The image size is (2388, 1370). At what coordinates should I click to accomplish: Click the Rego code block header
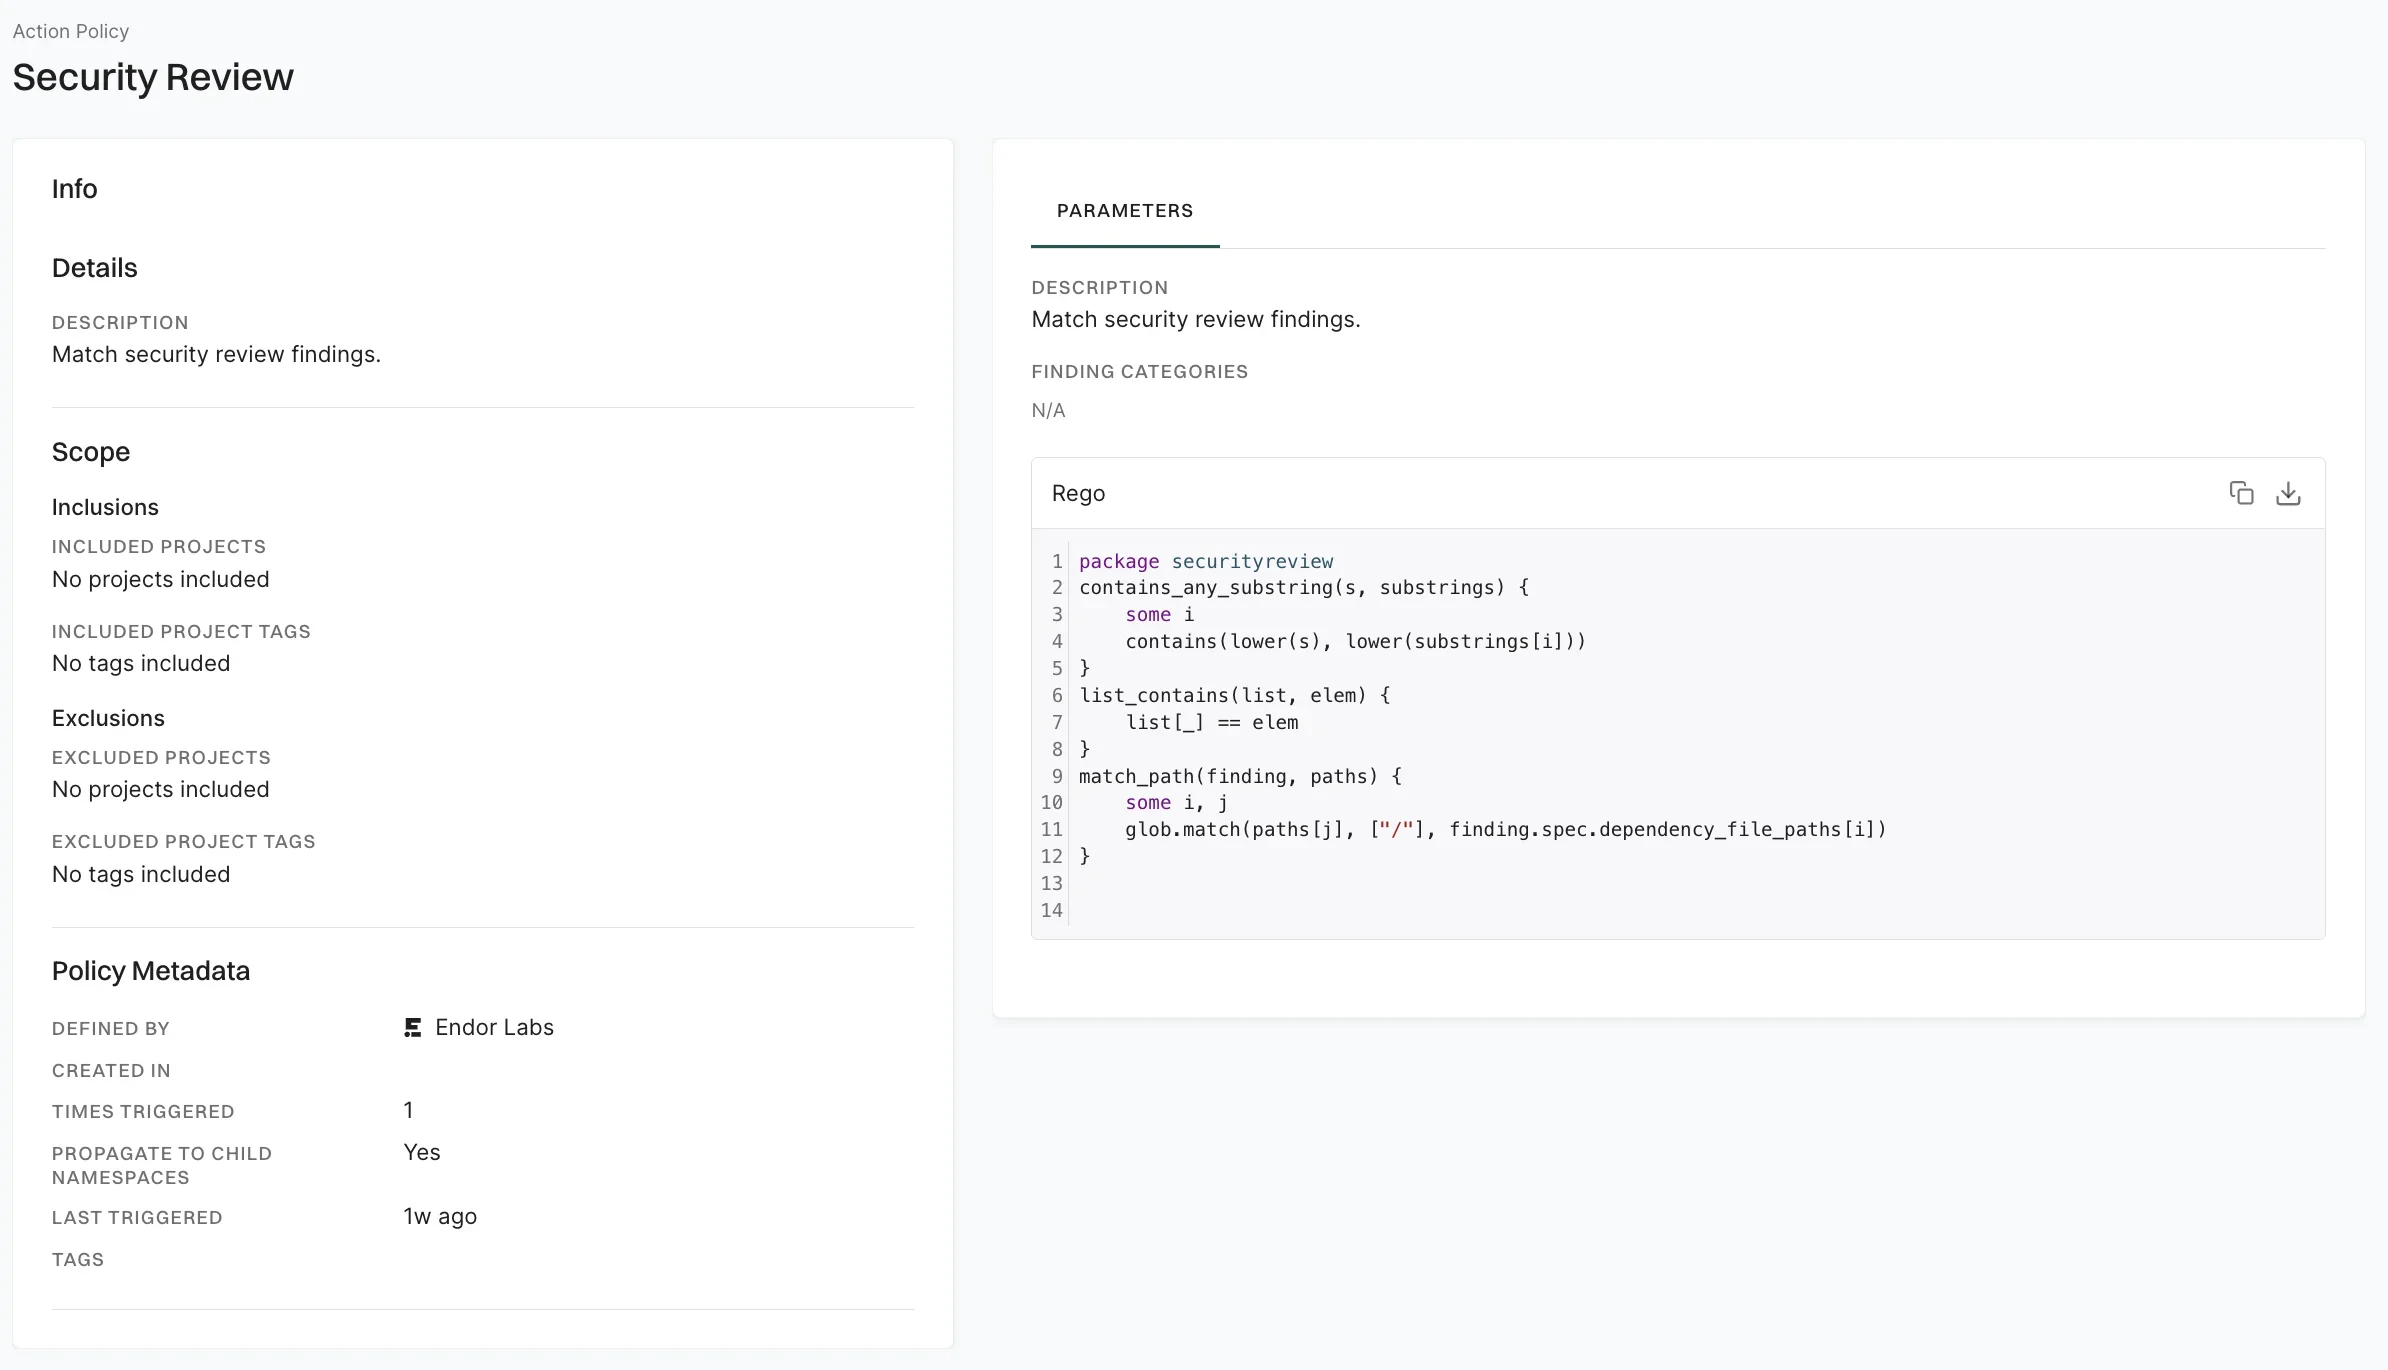(x=1078, y=493)
